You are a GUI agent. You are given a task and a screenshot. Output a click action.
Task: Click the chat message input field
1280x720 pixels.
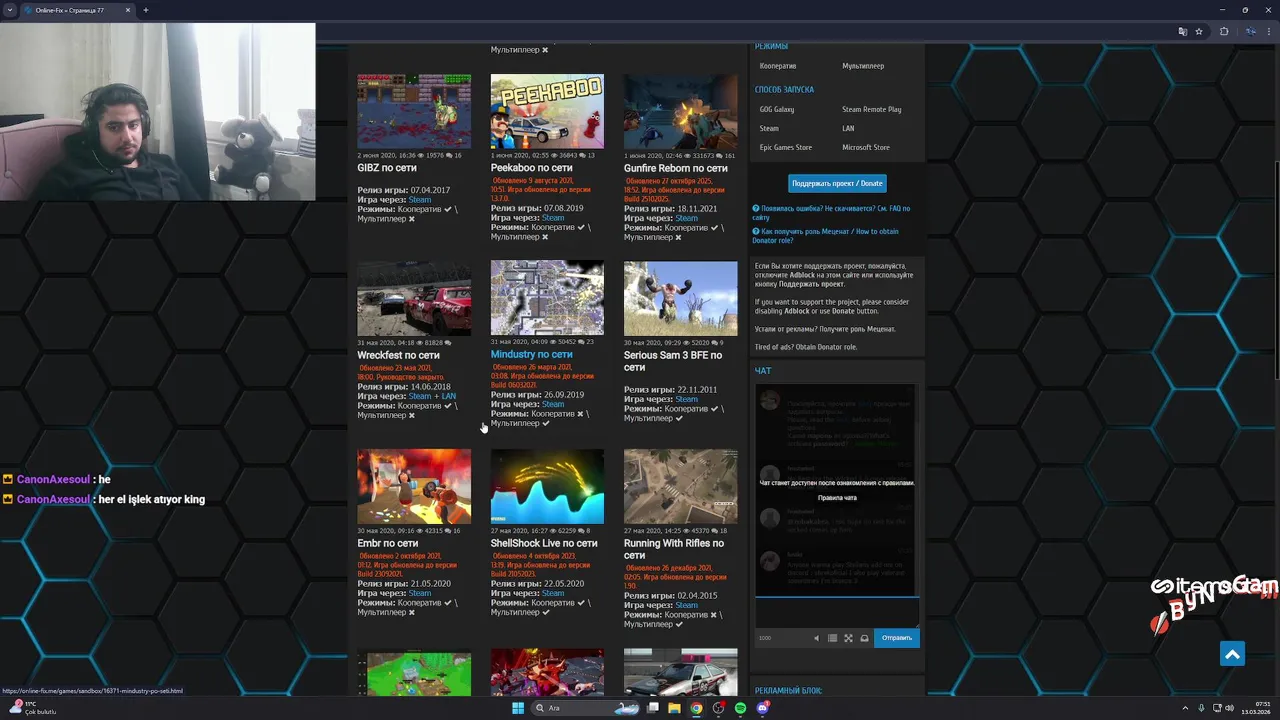pos(837,612)
